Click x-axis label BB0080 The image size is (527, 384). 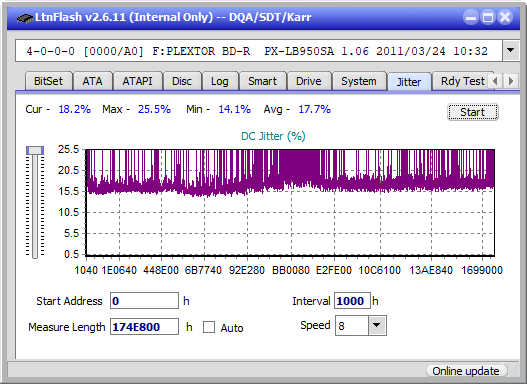[291, 270]
